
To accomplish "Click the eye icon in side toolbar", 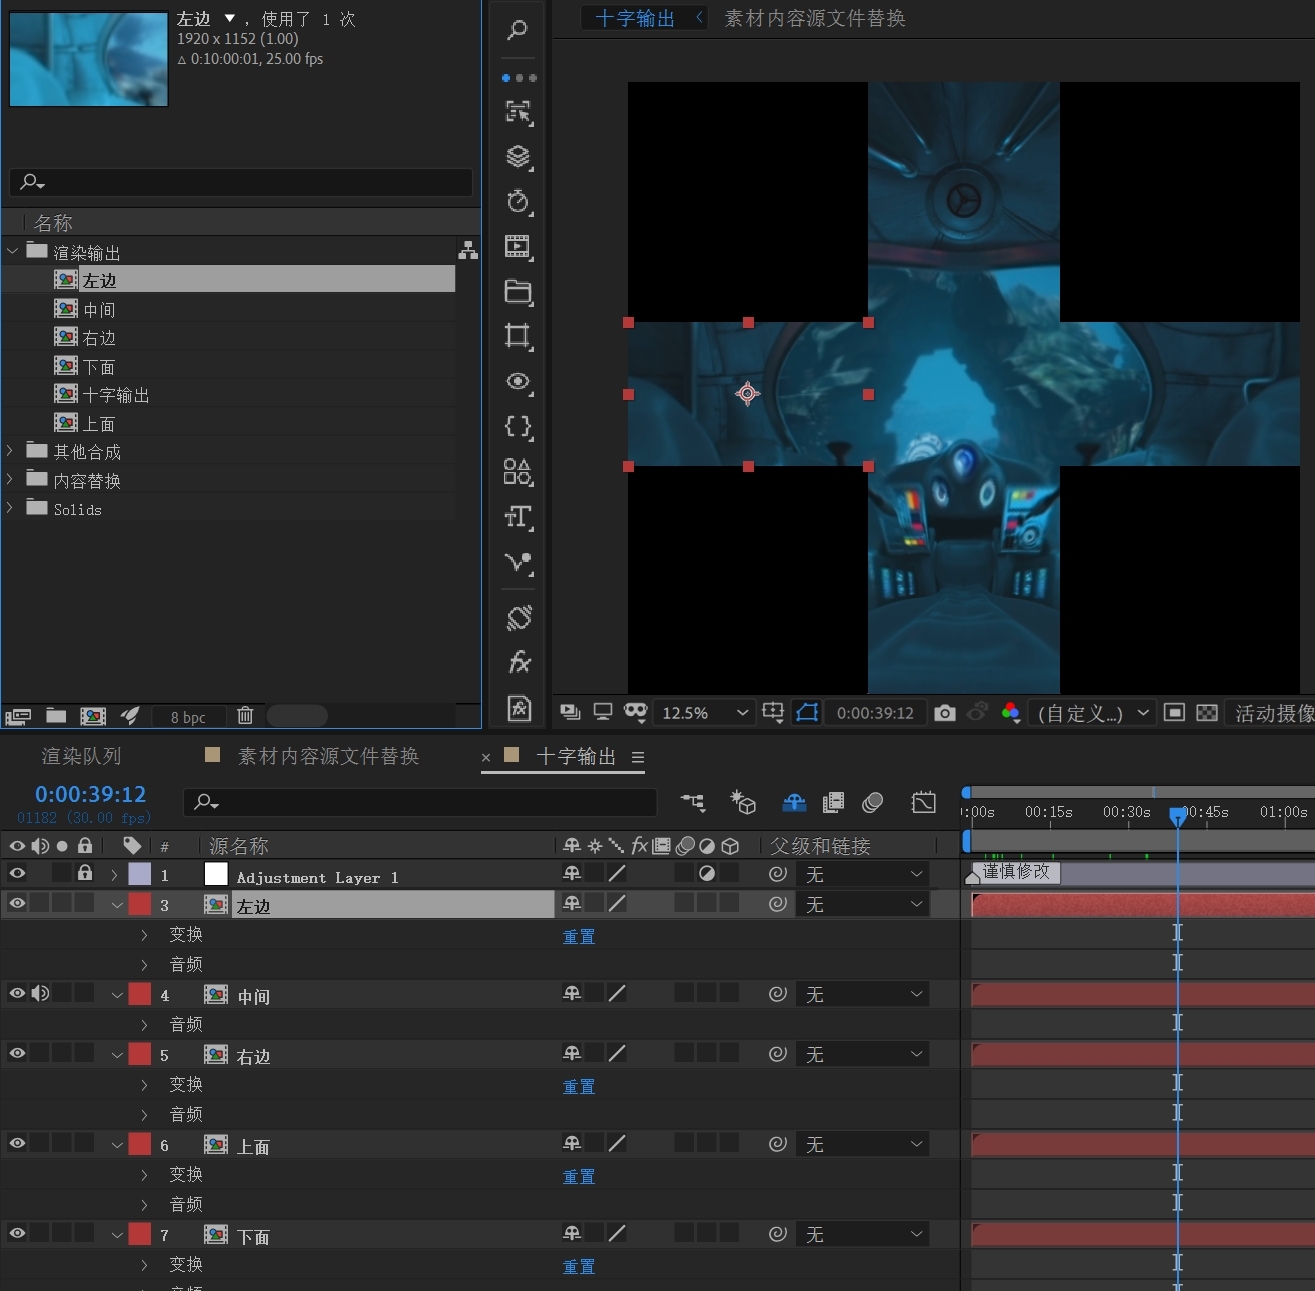I will click(518, 381).
